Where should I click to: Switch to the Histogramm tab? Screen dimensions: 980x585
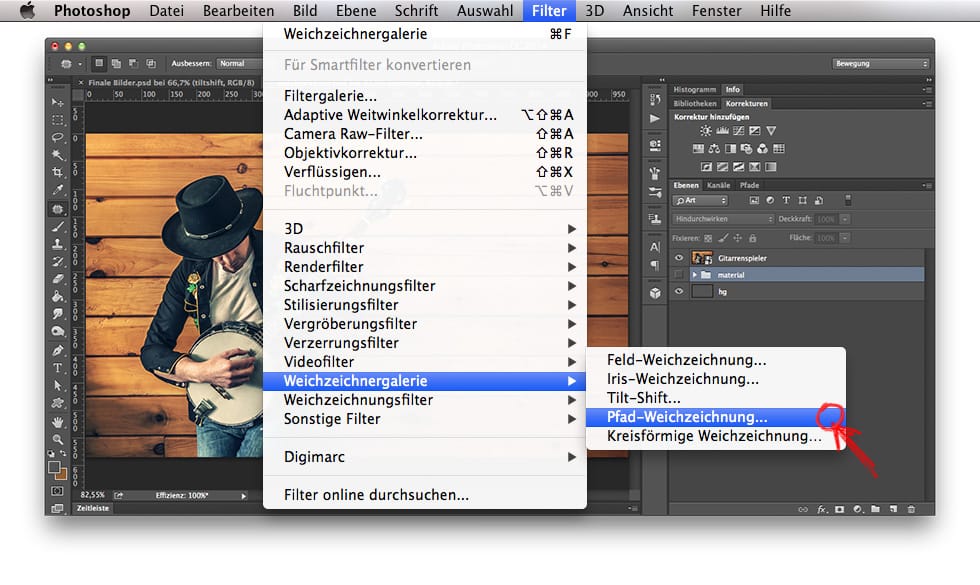pos(694,89)
